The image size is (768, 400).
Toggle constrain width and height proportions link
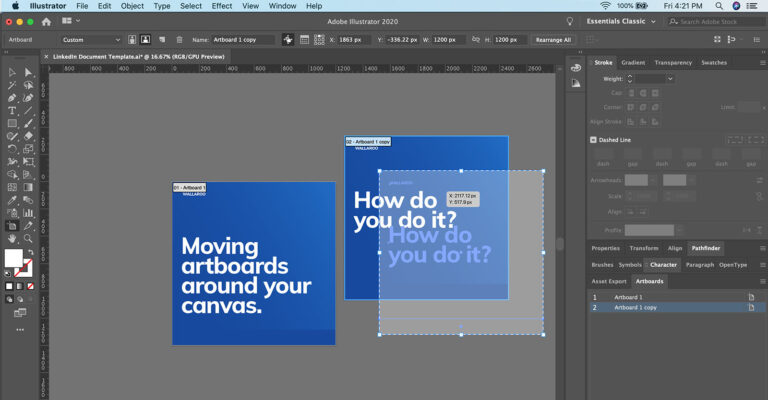click(x=476, y=39)
